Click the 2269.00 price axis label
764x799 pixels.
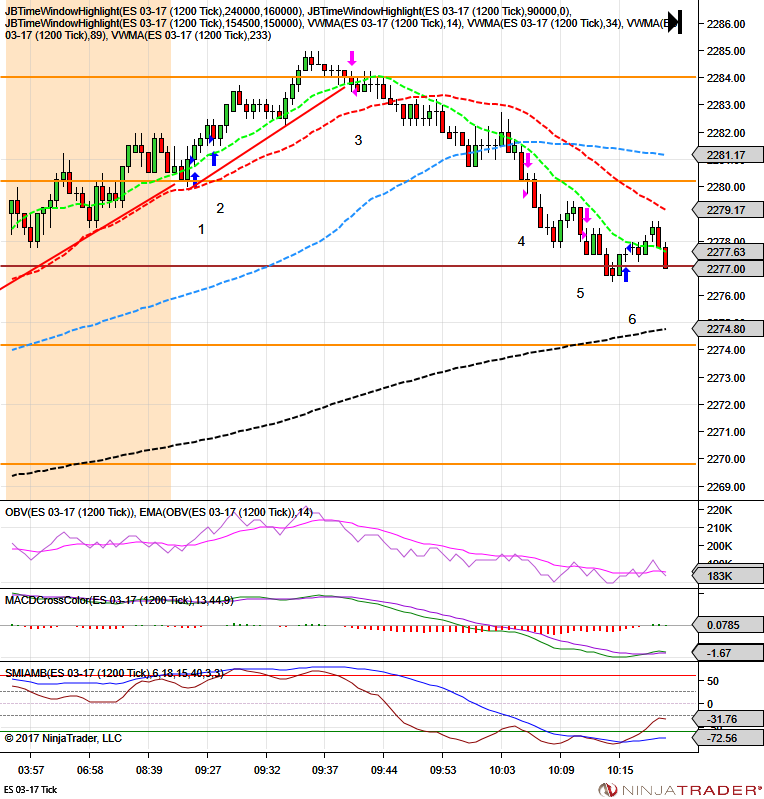[726, 487]
